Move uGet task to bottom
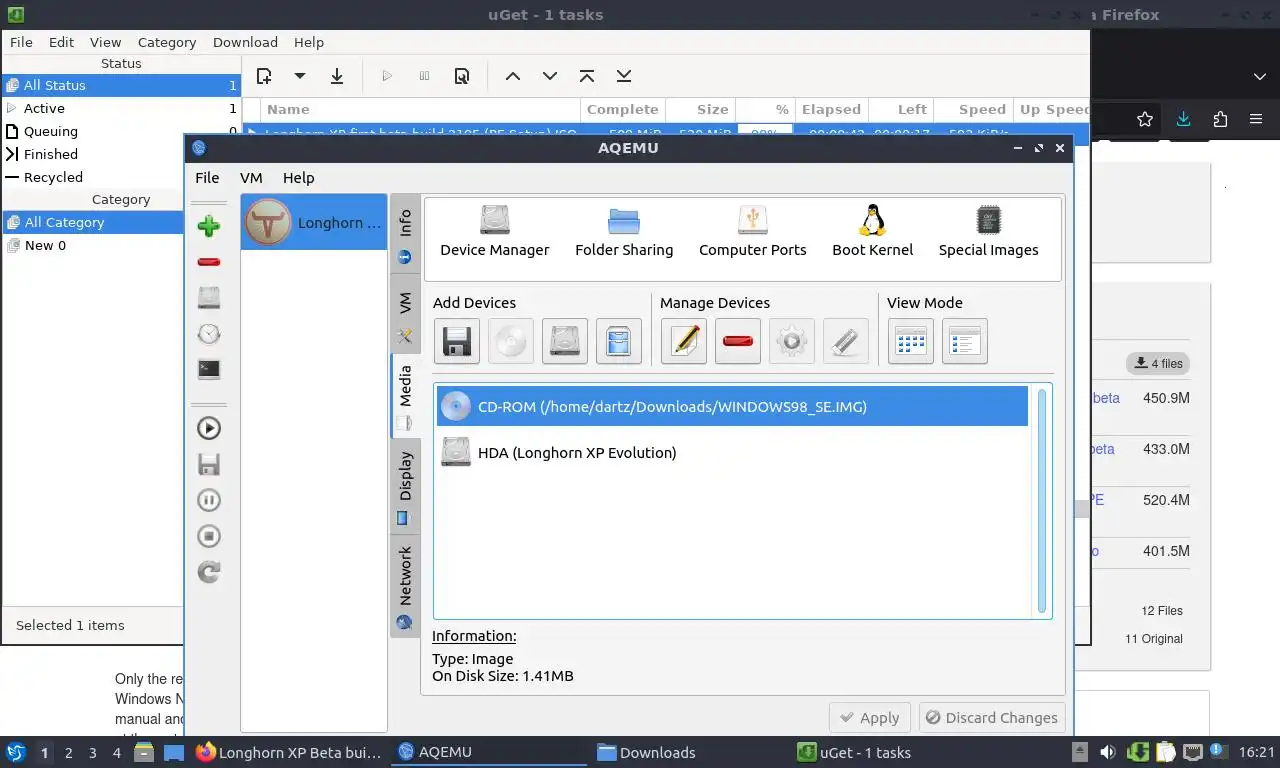Image resolution: width=1280 pixels, height=768 pixels. point(624,76)
